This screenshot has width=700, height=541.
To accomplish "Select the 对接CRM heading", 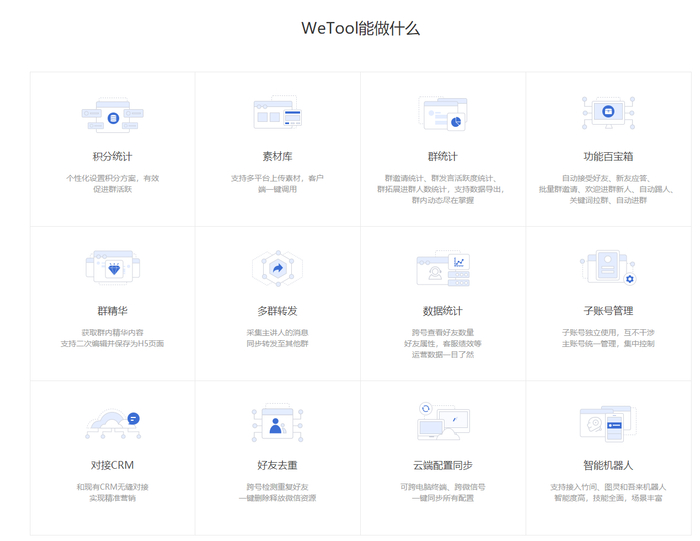I will [112, 466].
